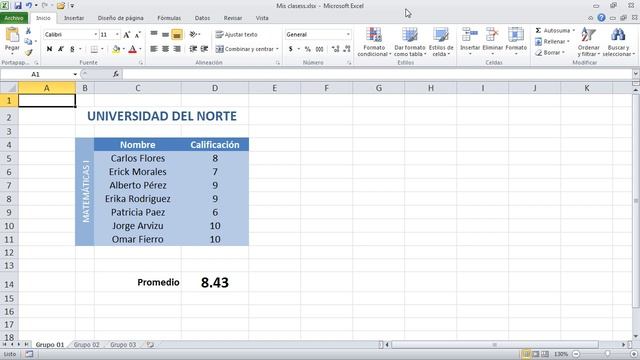640x360 pixels.
Task: Toggle left text alignment
Action: pos(154,49)
